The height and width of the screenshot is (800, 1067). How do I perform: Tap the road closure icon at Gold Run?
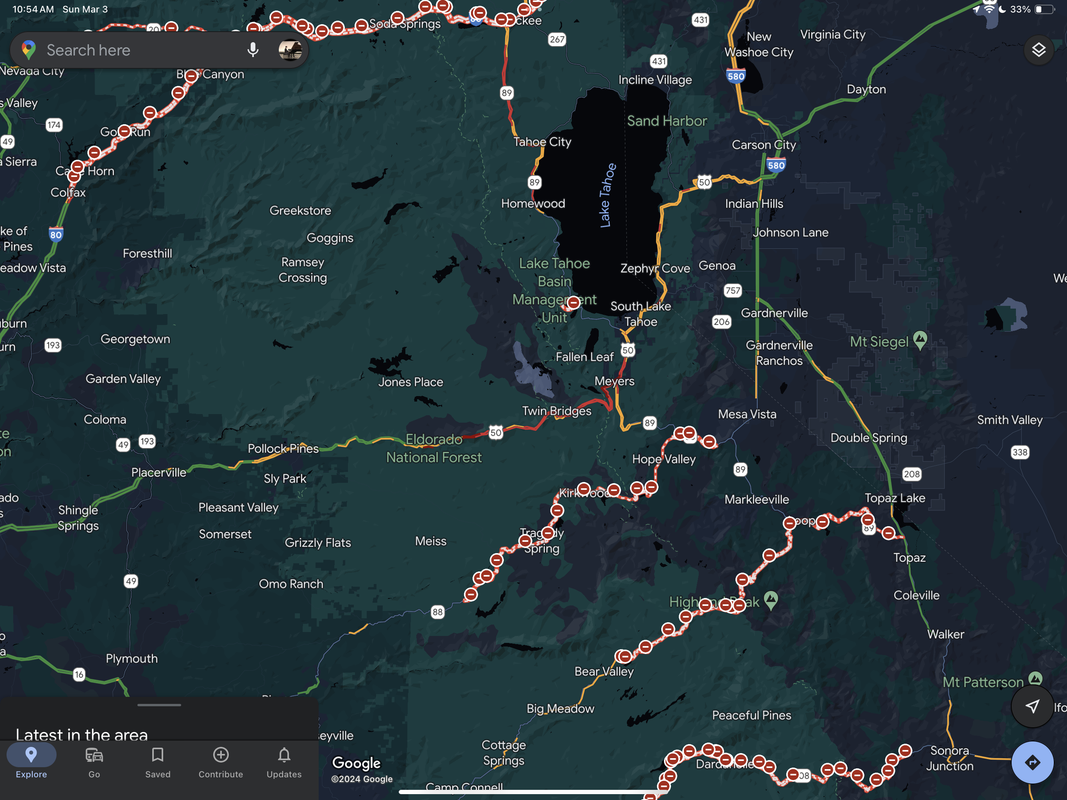(x=124, y=131)
